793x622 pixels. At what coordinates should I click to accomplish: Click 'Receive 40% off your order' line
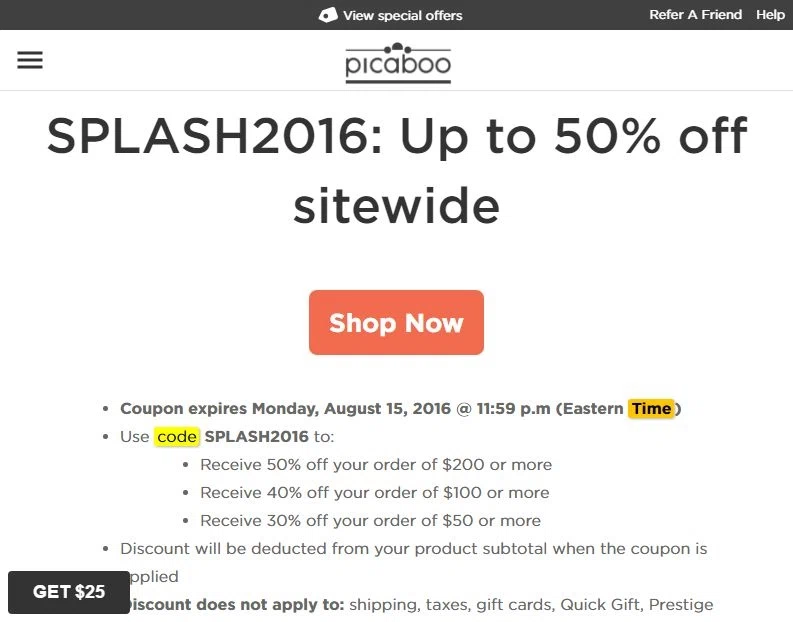click(x=375, y=493)
